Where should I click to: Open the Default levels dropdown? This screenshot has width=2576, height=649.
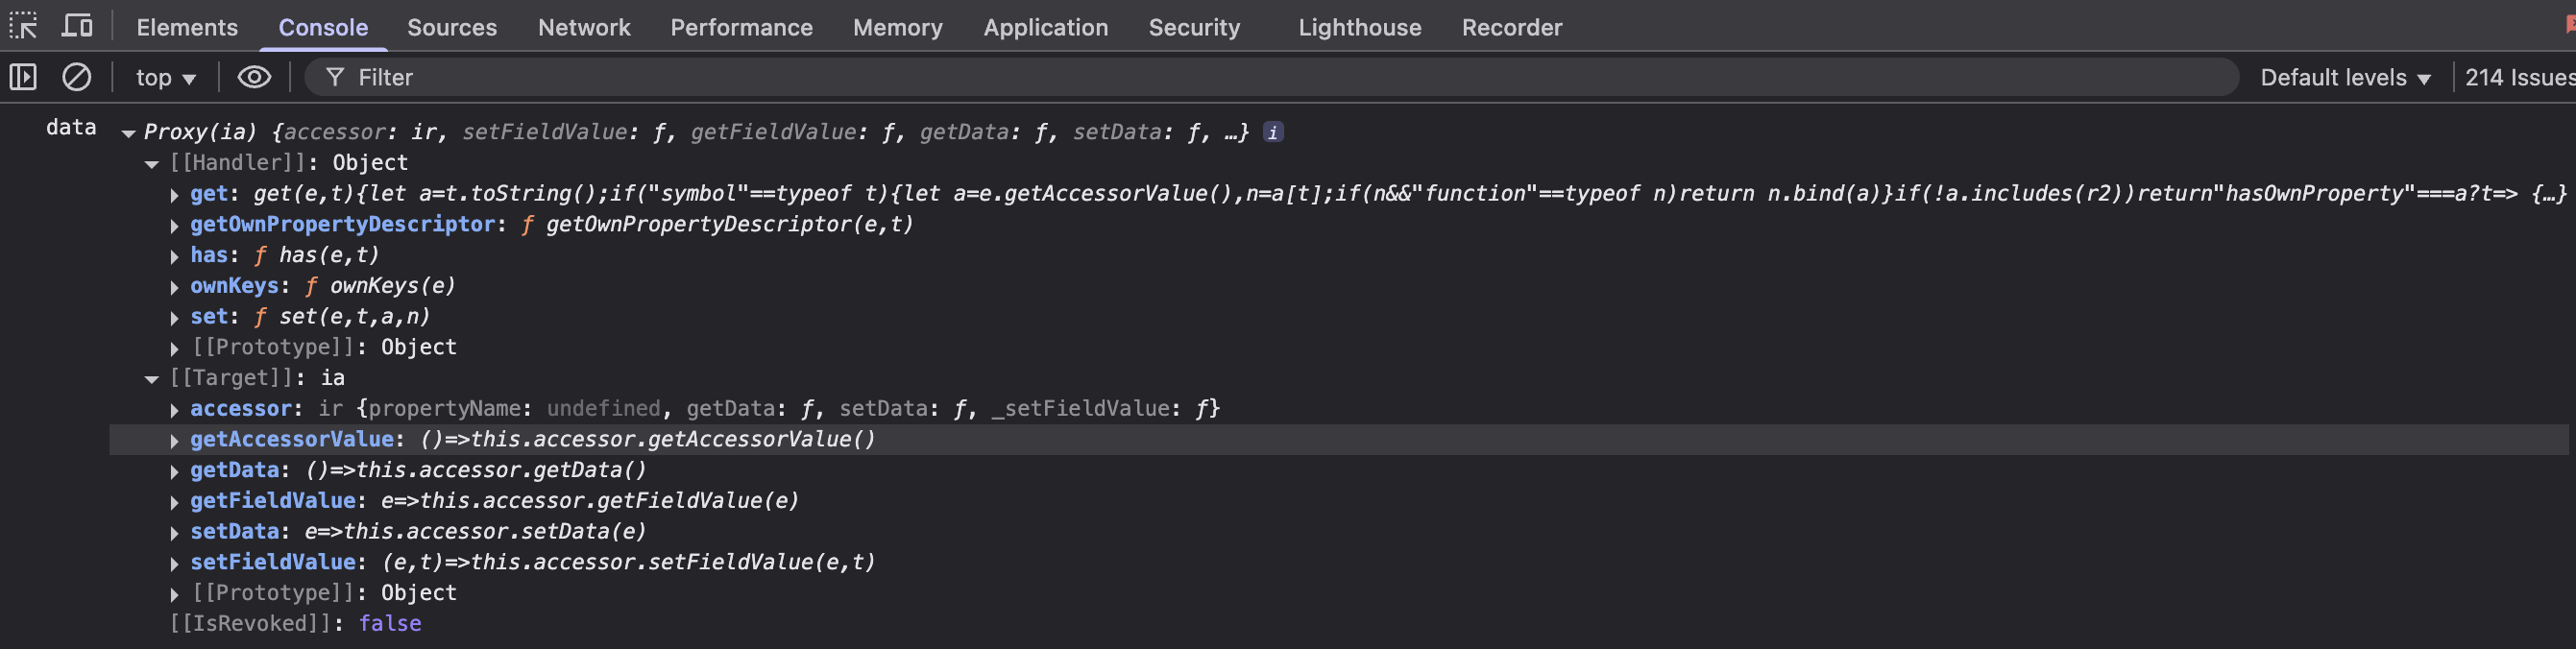tap(2344, 78)
